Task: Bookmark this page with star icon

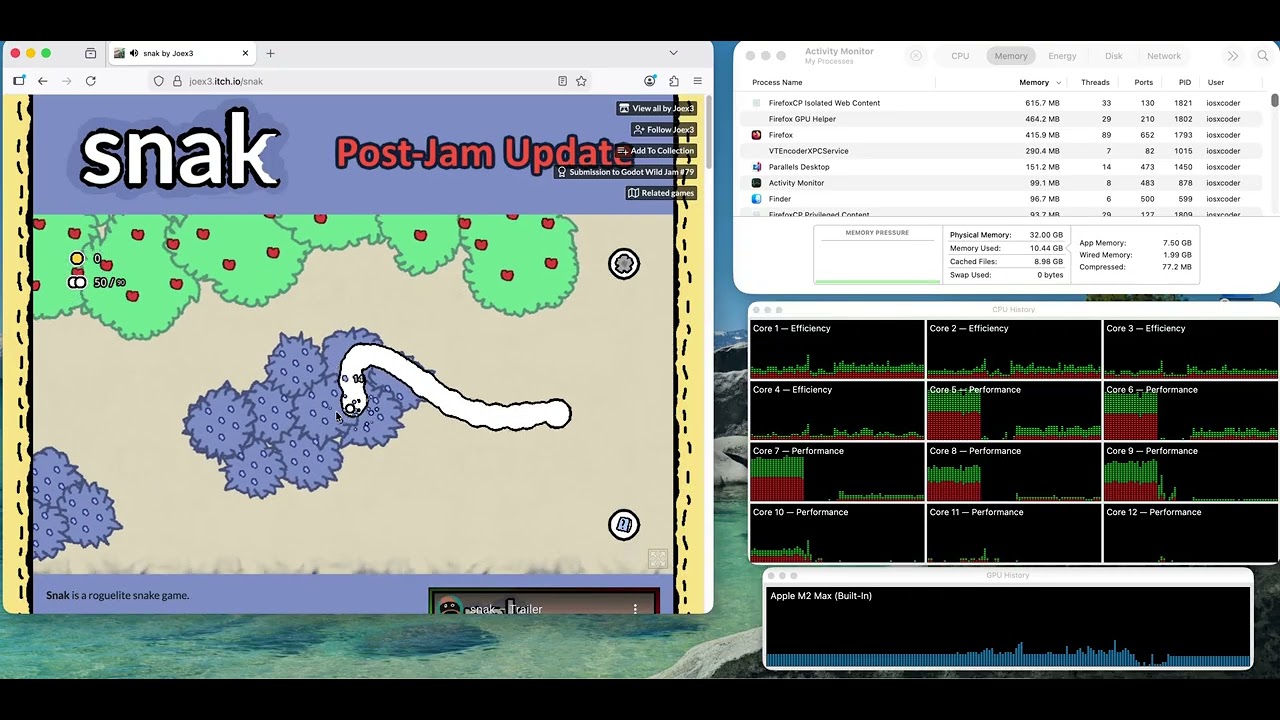Action: [581, 81]
